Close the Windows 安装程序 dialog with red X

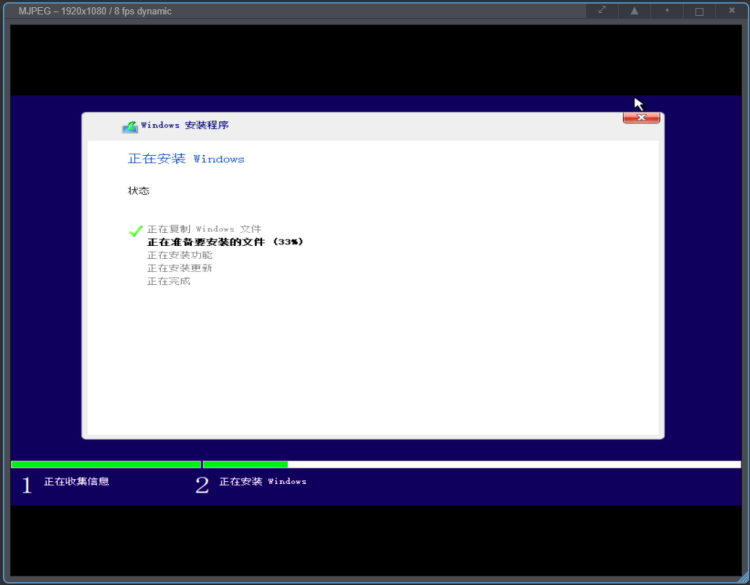click(641, 118)
